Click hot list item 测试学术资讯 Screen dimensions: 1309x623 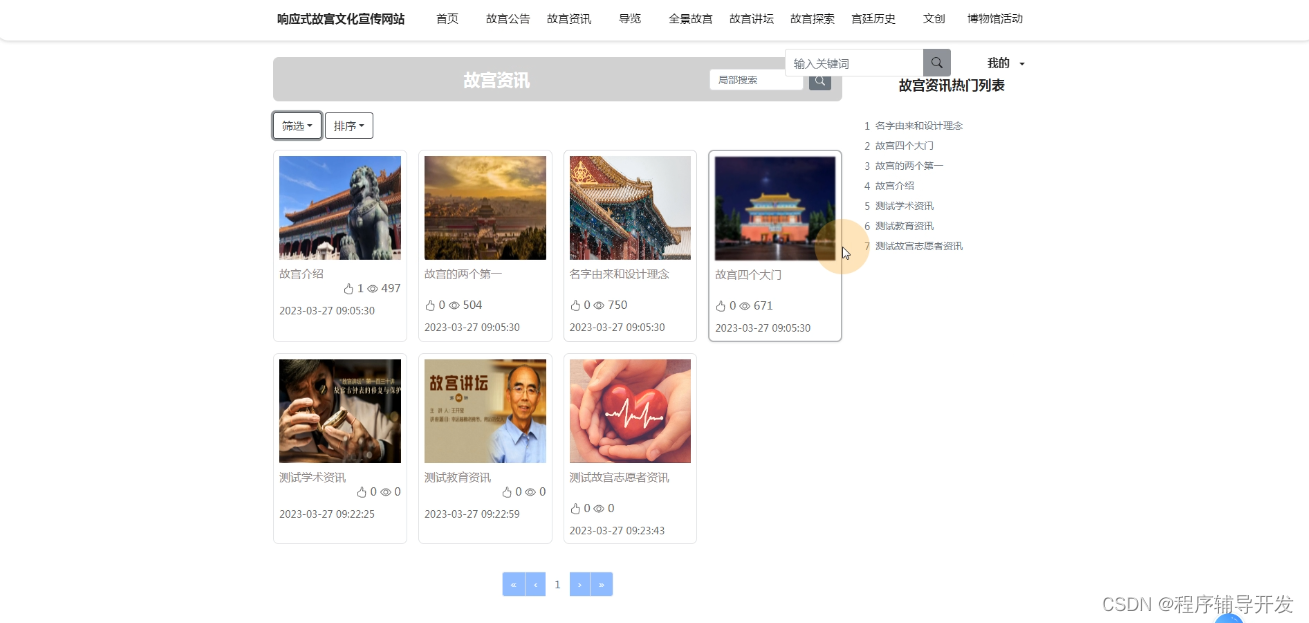coord(904,206)
